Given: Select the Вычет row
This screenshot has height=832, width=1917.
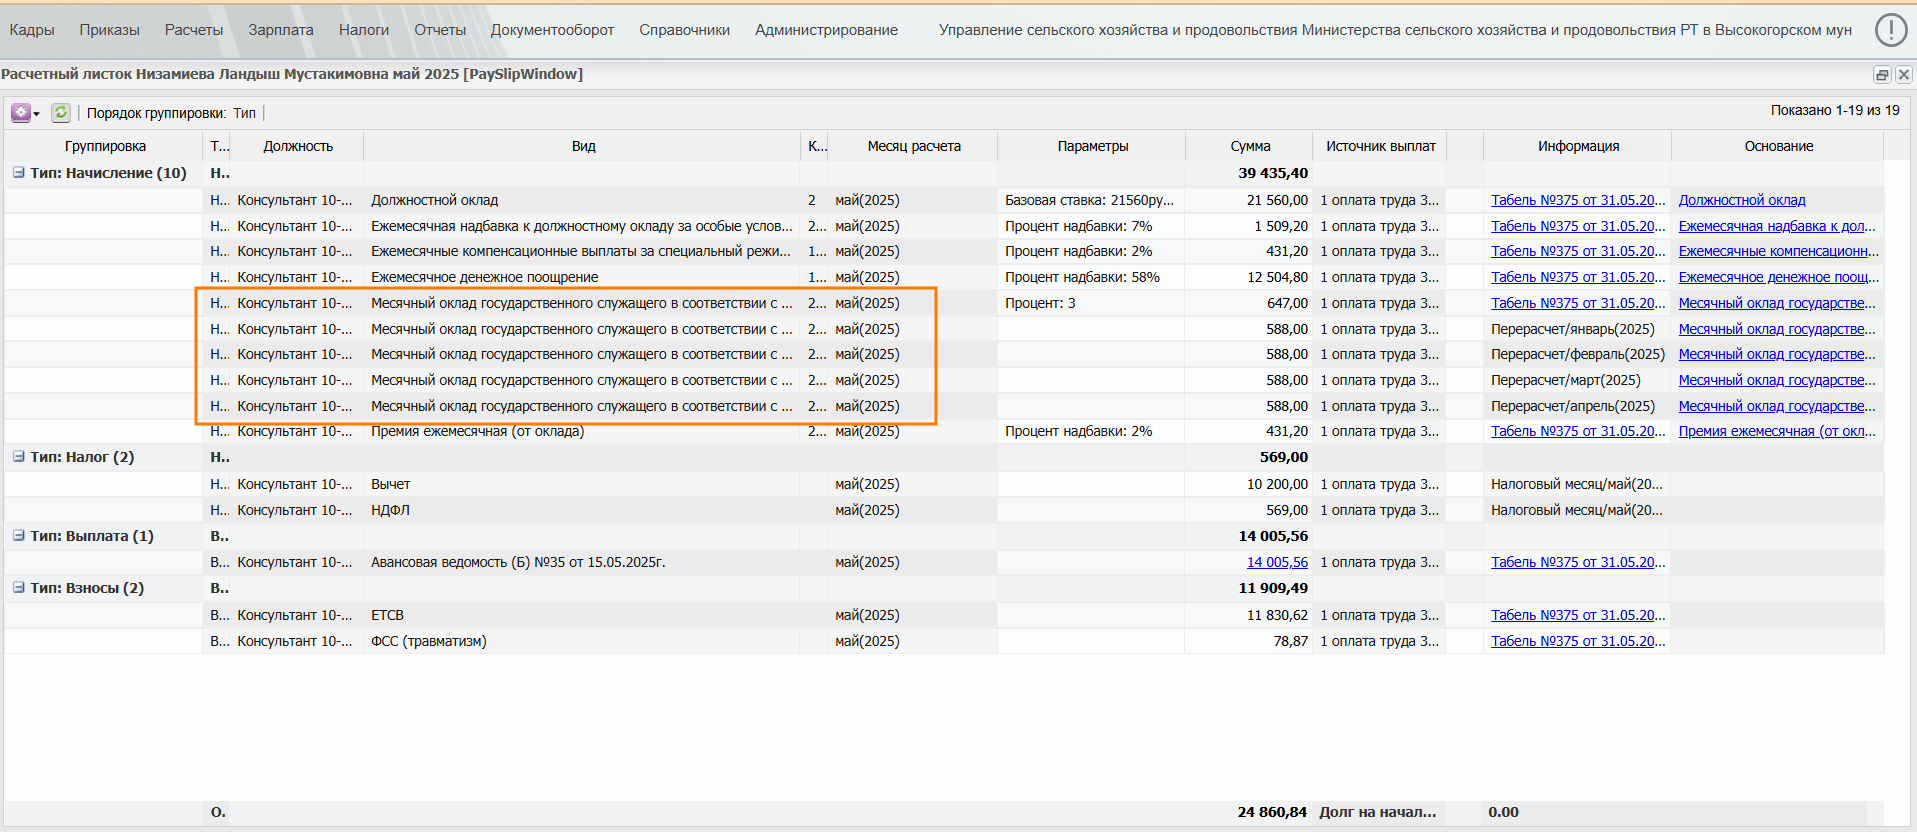Looking at the screenshot, I should click(944, 484).
